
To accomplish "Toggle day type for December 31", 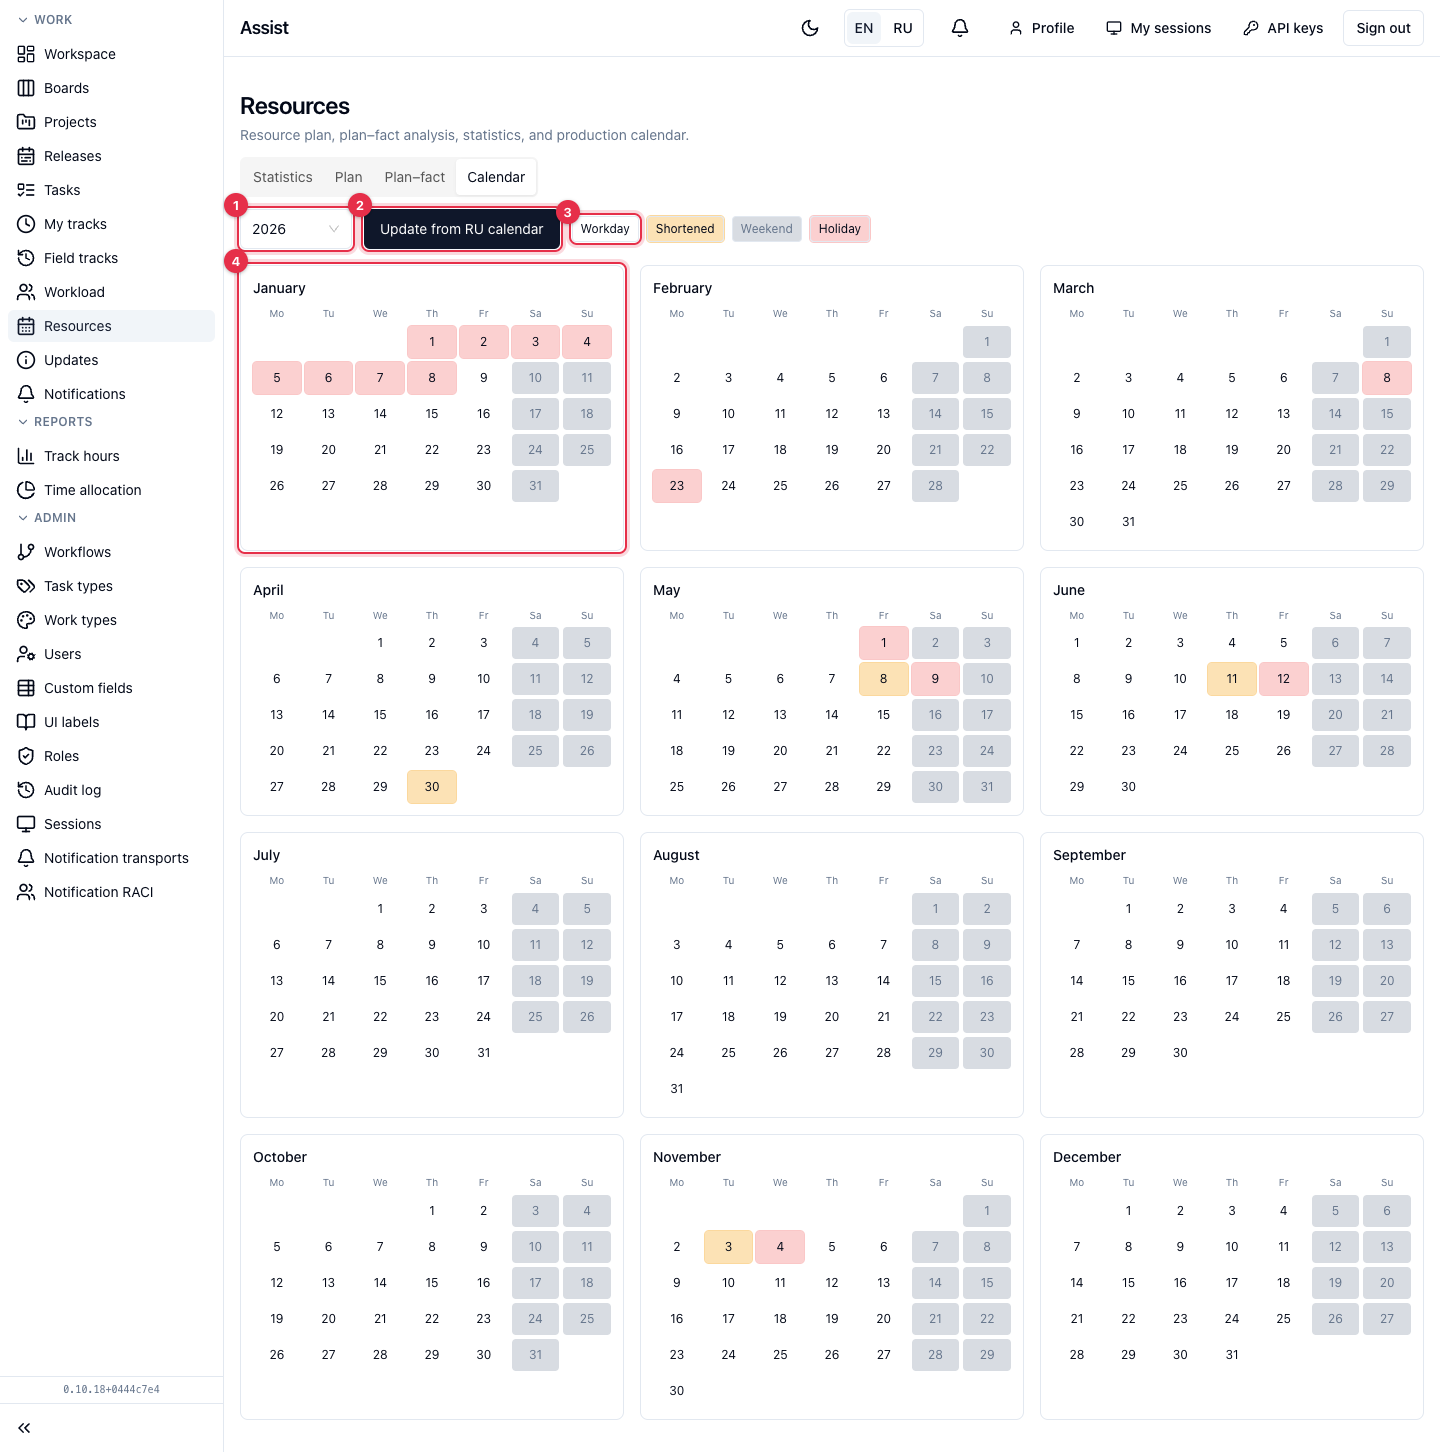I will (1232, 1355).
